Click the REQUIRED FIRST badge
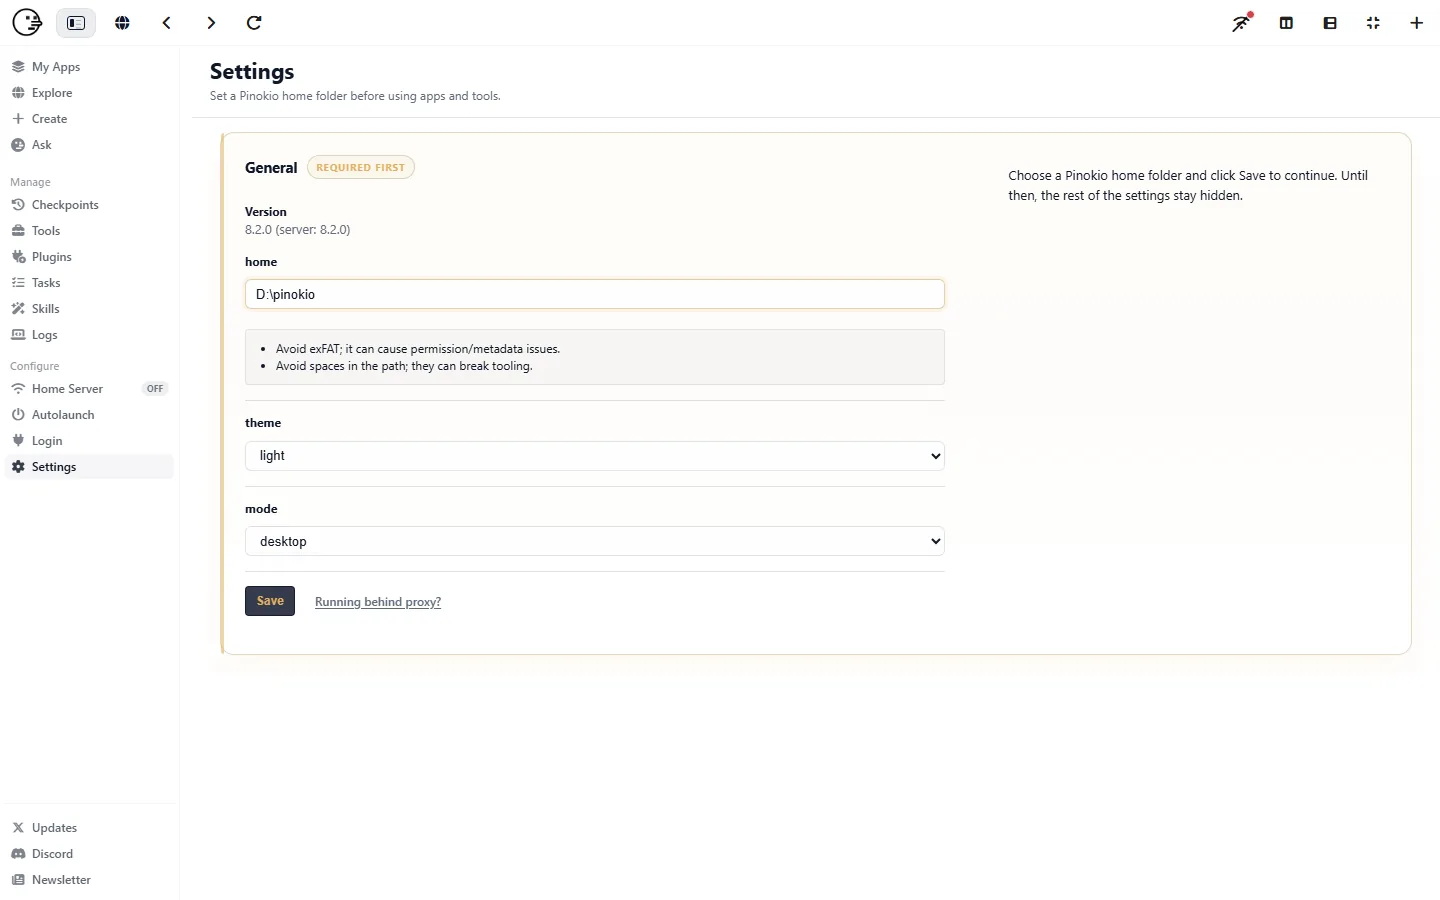The image size is (1440, 900). click(361, 168)
